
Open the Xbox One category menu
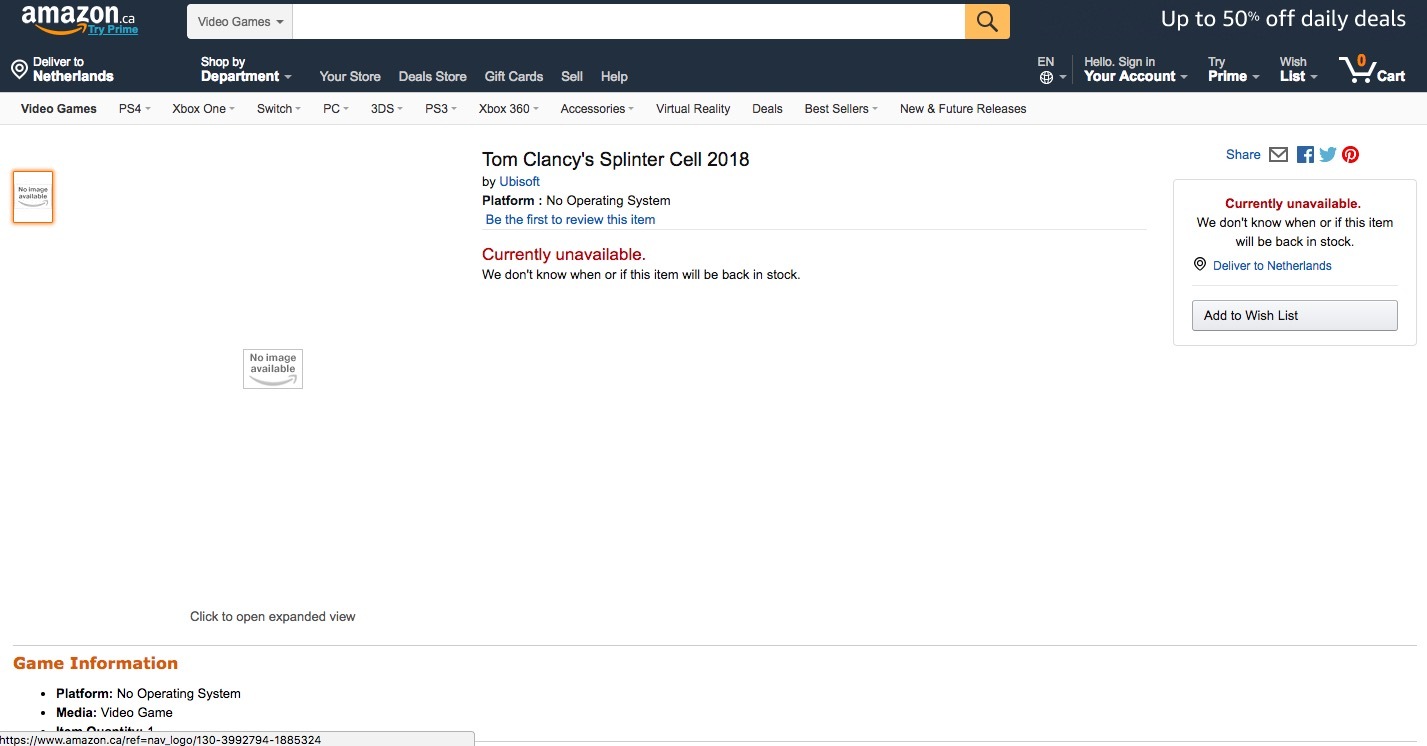pos(203,109)
